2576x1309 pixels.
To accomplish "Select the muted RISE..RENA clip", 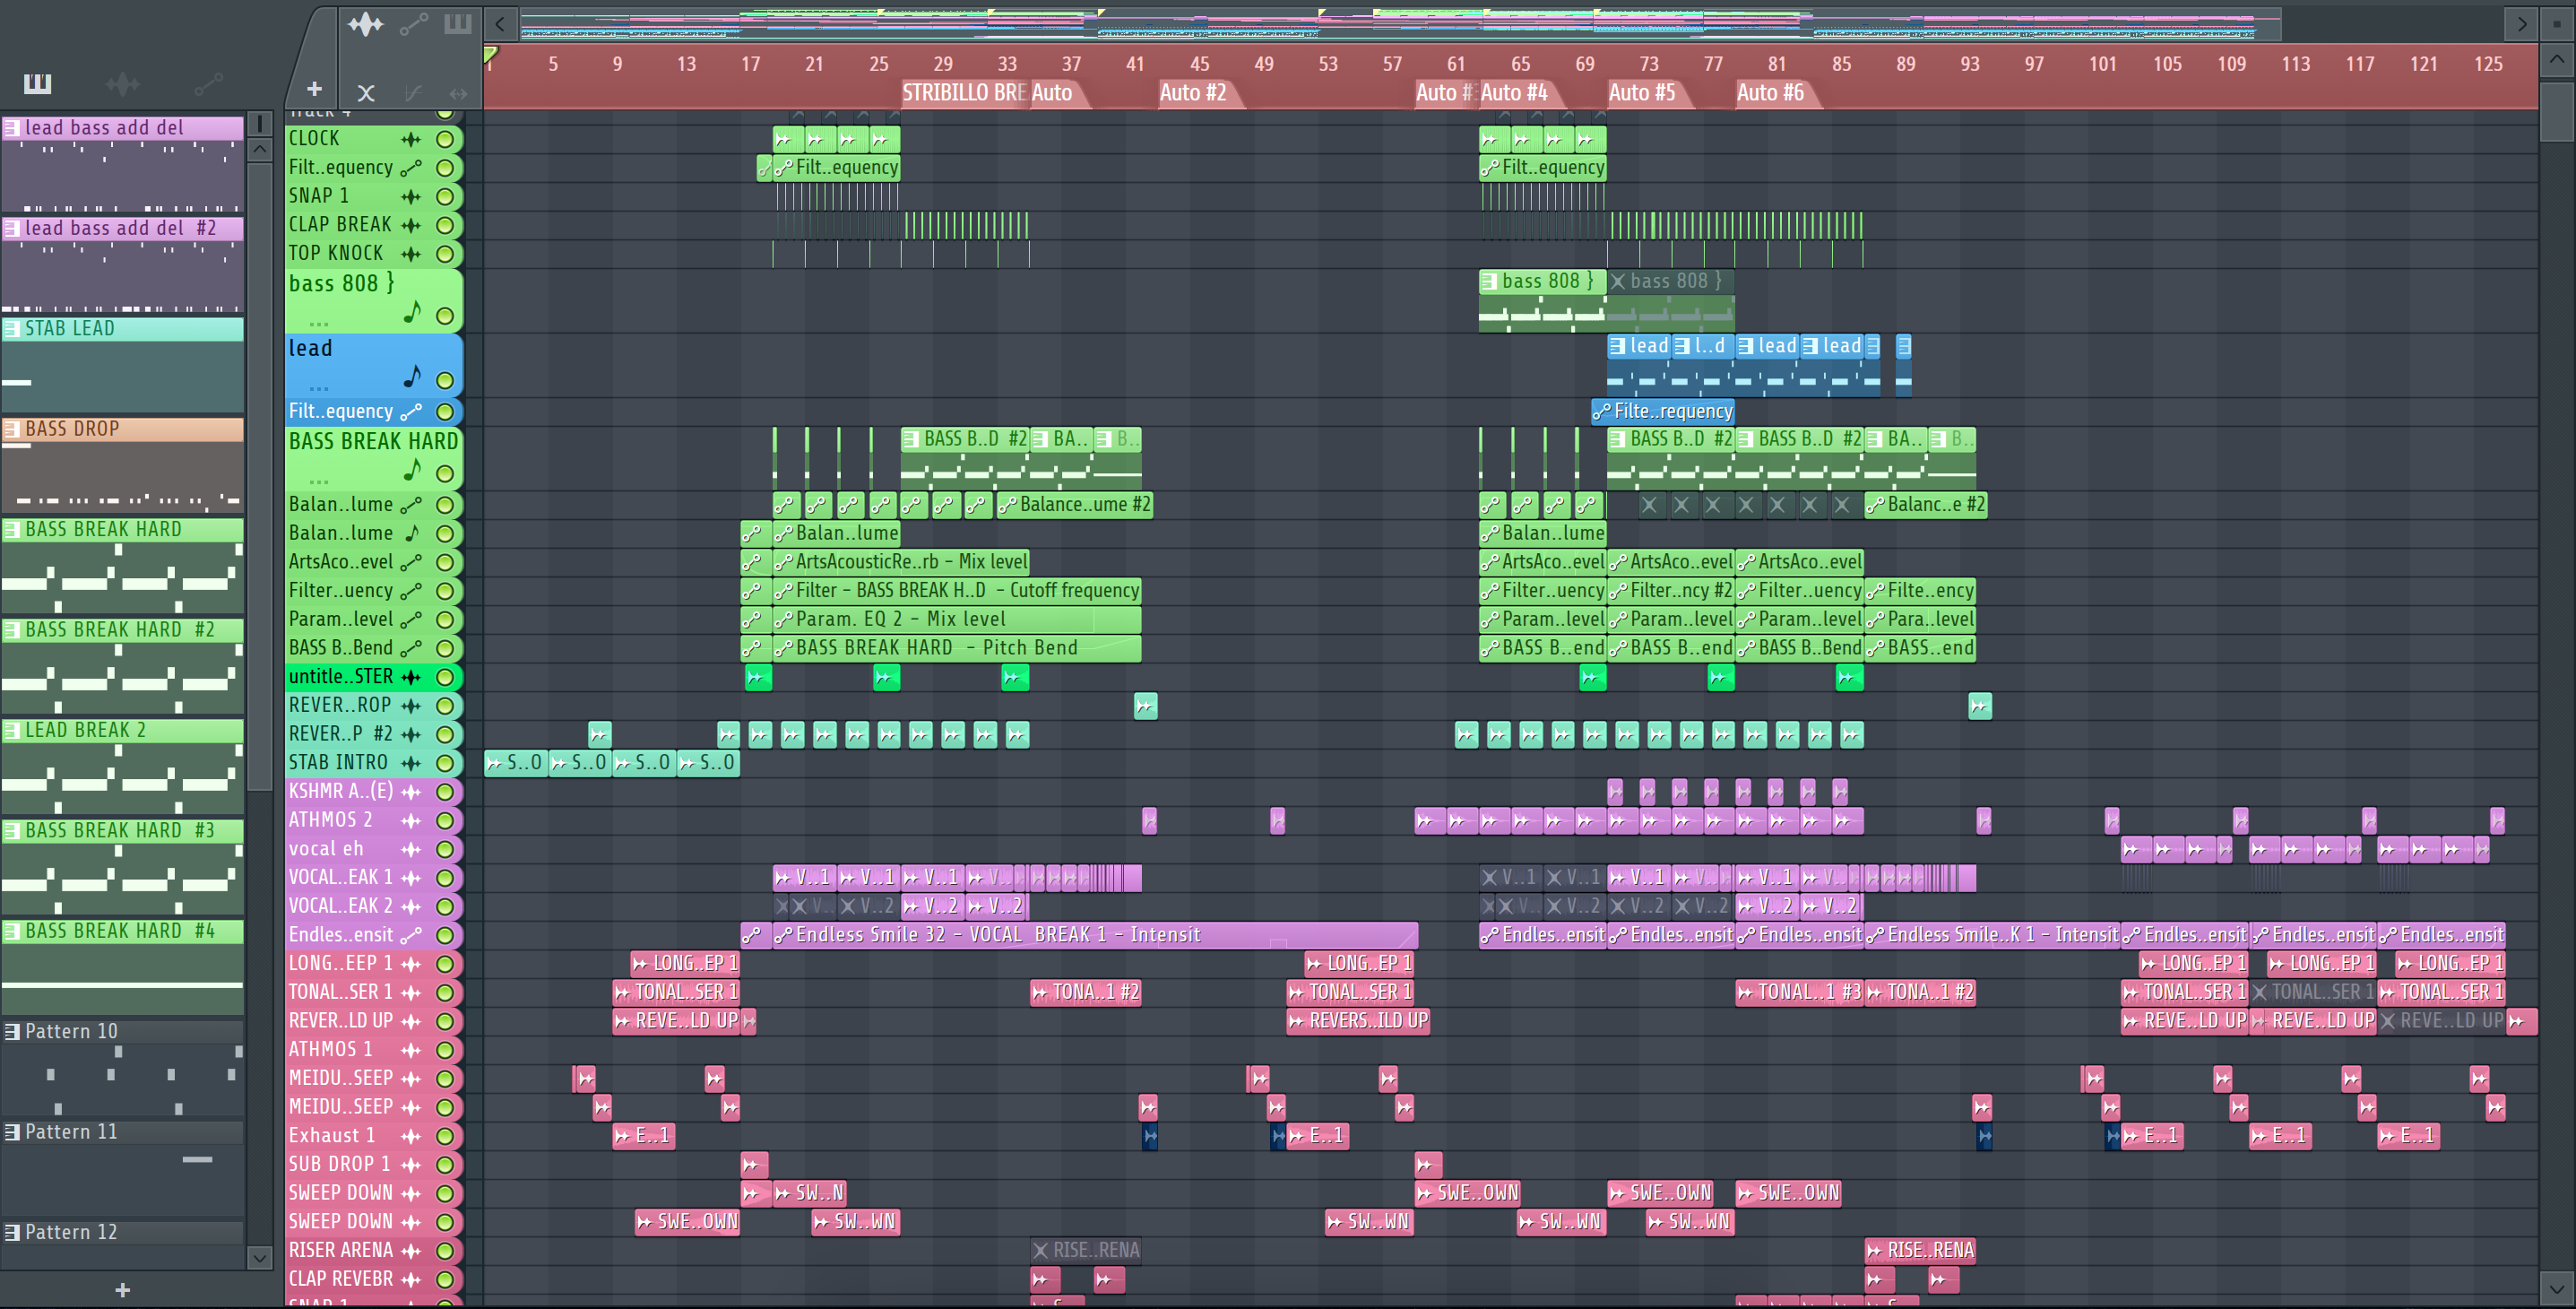I will (x=1086, y=1250).
